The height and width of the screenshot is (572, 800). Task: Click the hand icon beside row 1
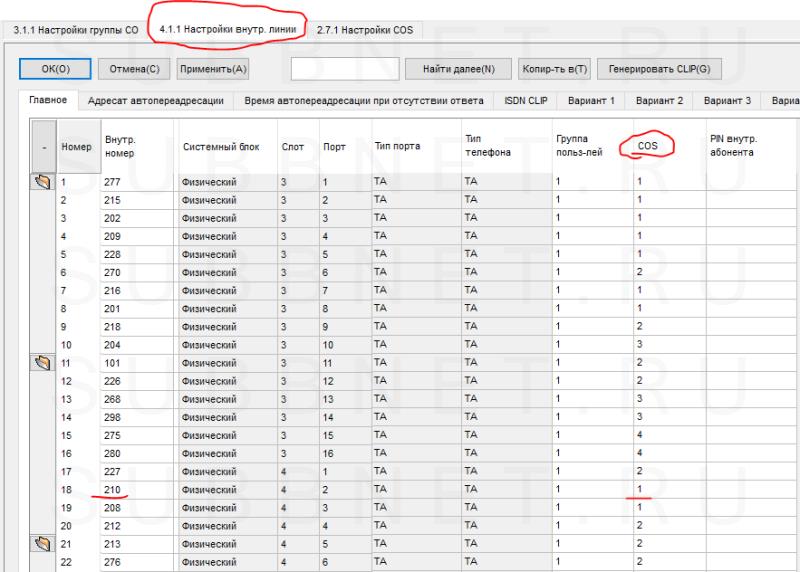tap(43, 183)
